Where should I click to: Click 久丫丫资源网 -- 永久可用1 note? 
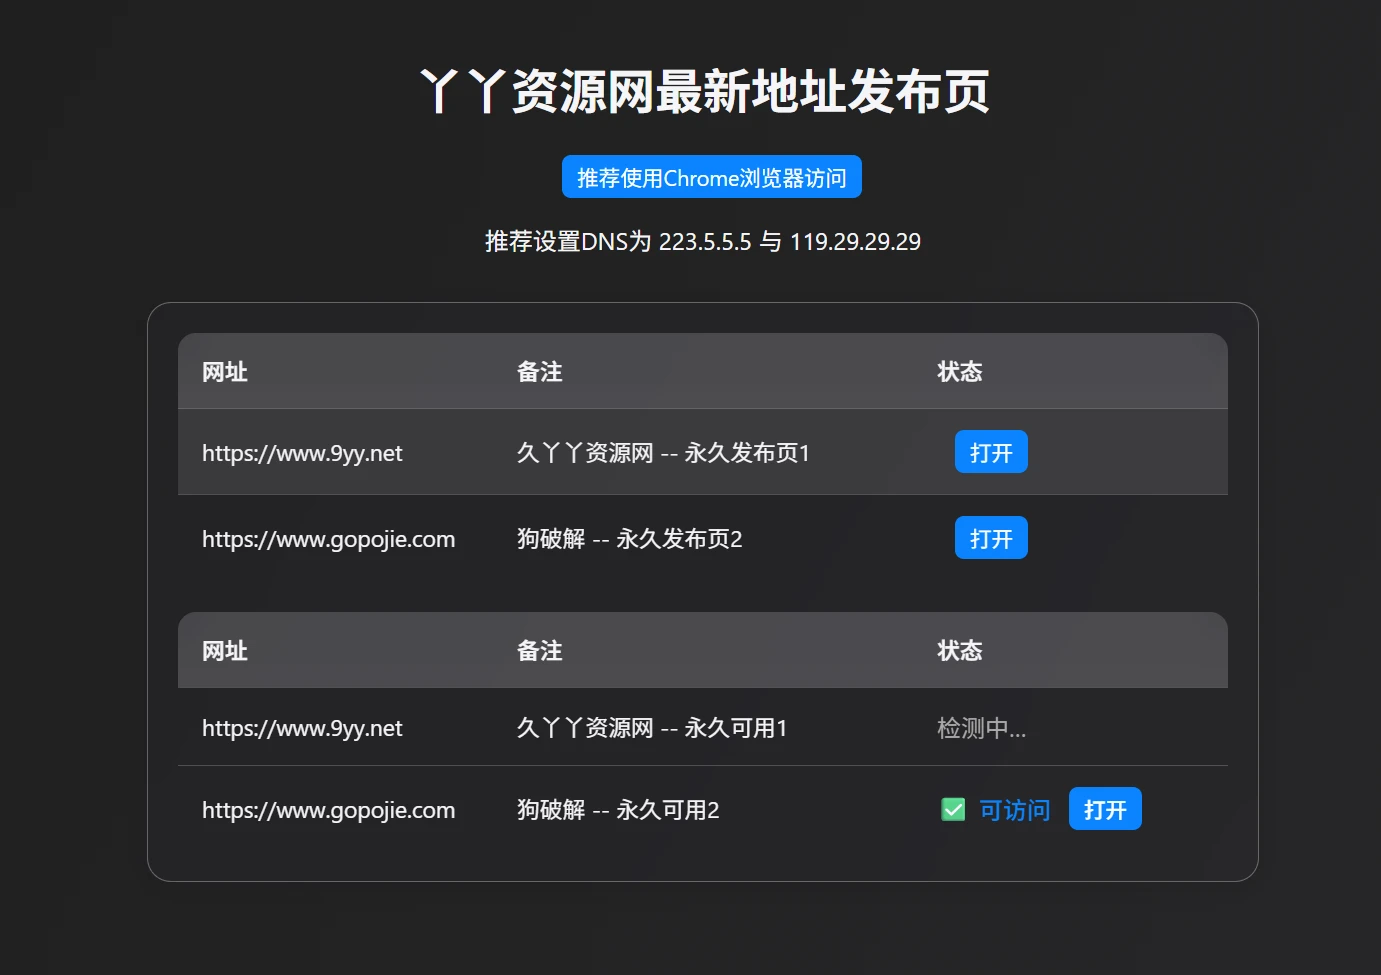tap(652, 728)
